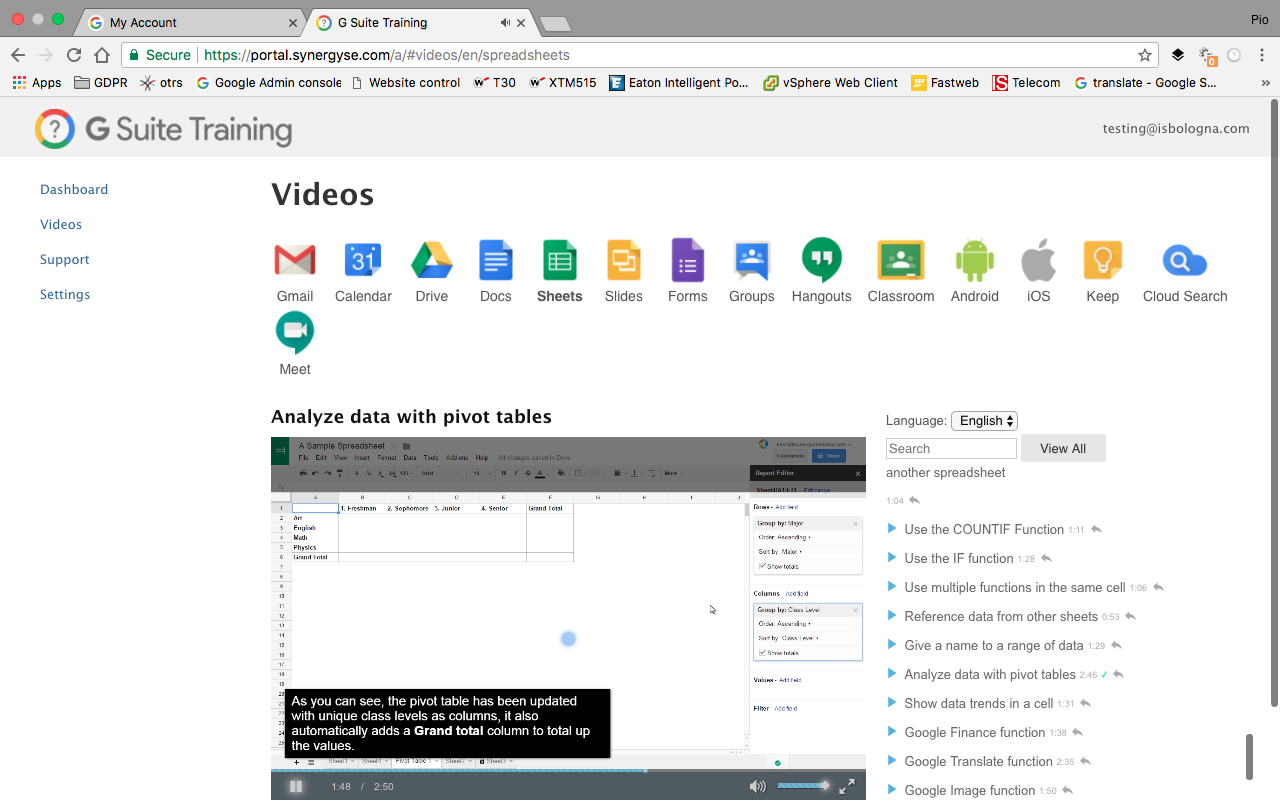1280x800 pixels.
Task: Open the Hangouts videos icon
Action: click(821, 260)
